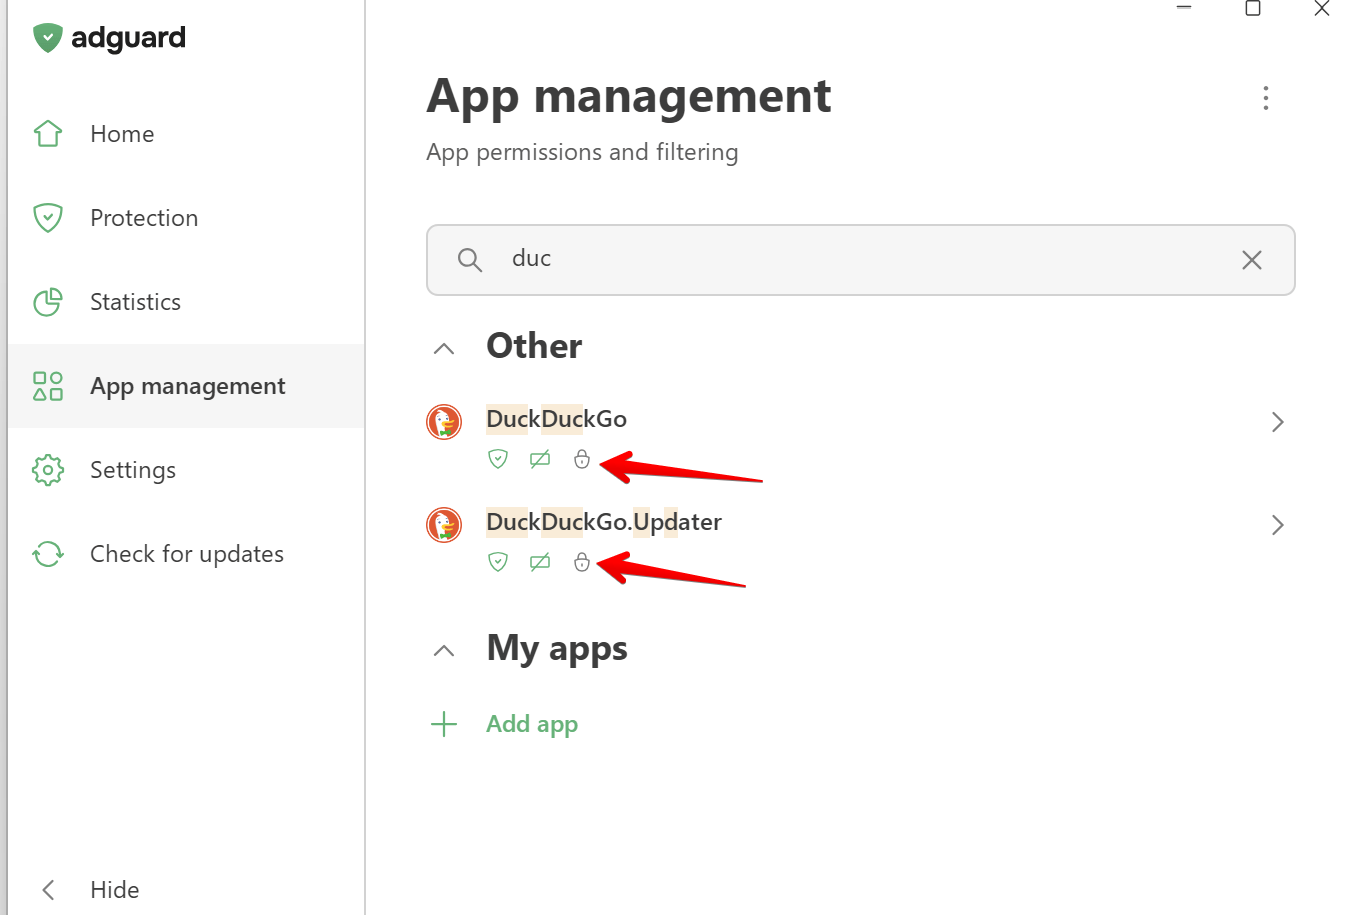Screen dimensions: 1353x915
Task: Click the shield icon under DuckDuckGo
Action: (x=498, y=459)
